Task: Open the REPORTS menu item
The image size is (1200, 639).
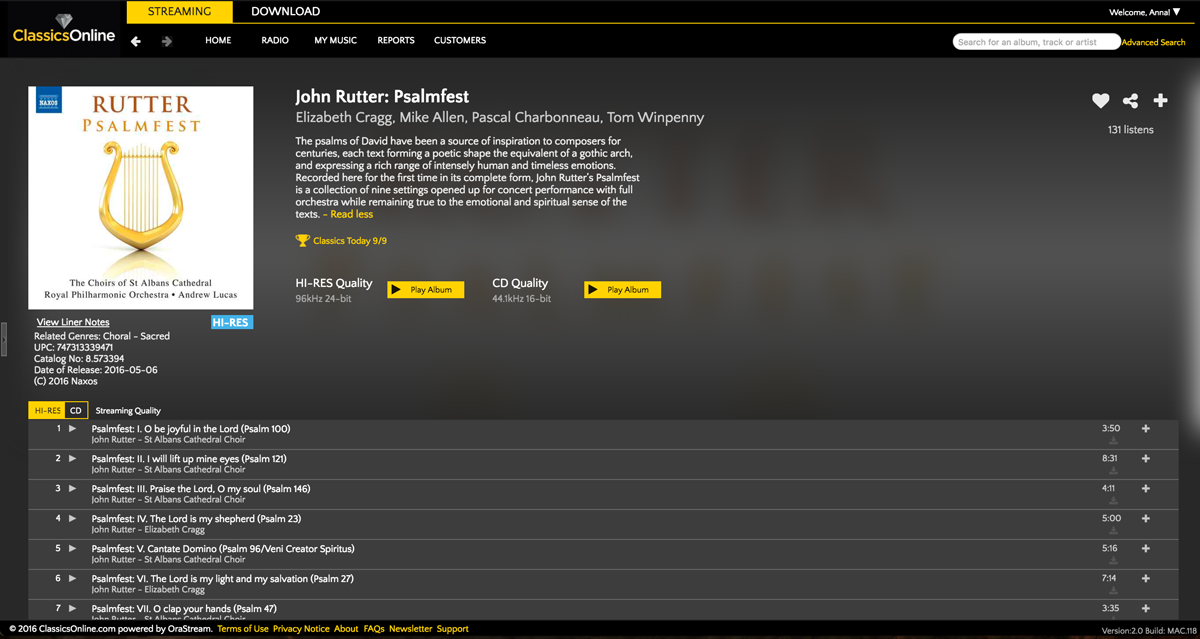Action: pyautogui.click(x=396, y=41)
